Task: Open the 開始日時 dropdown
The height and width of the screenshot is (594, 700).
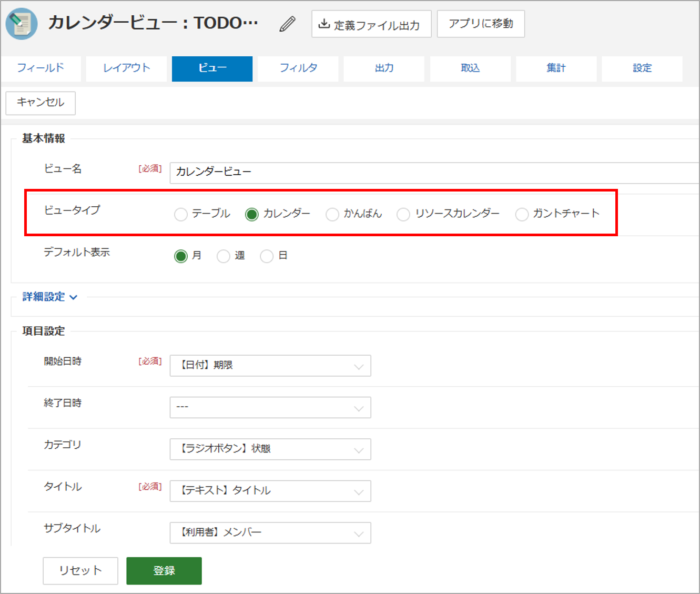Action: [x=270, y=366]
